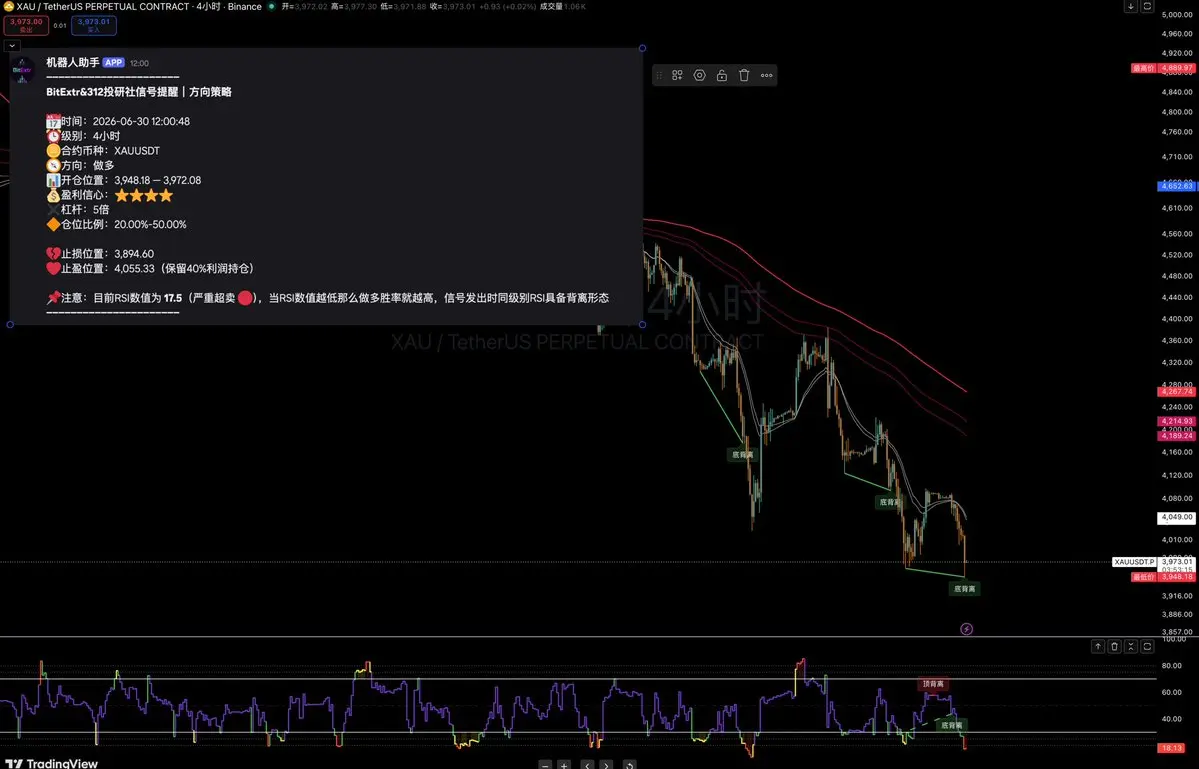Click the BitExtr bot avatar image
Screen dimensions: 1199x769
coord(22,70)
